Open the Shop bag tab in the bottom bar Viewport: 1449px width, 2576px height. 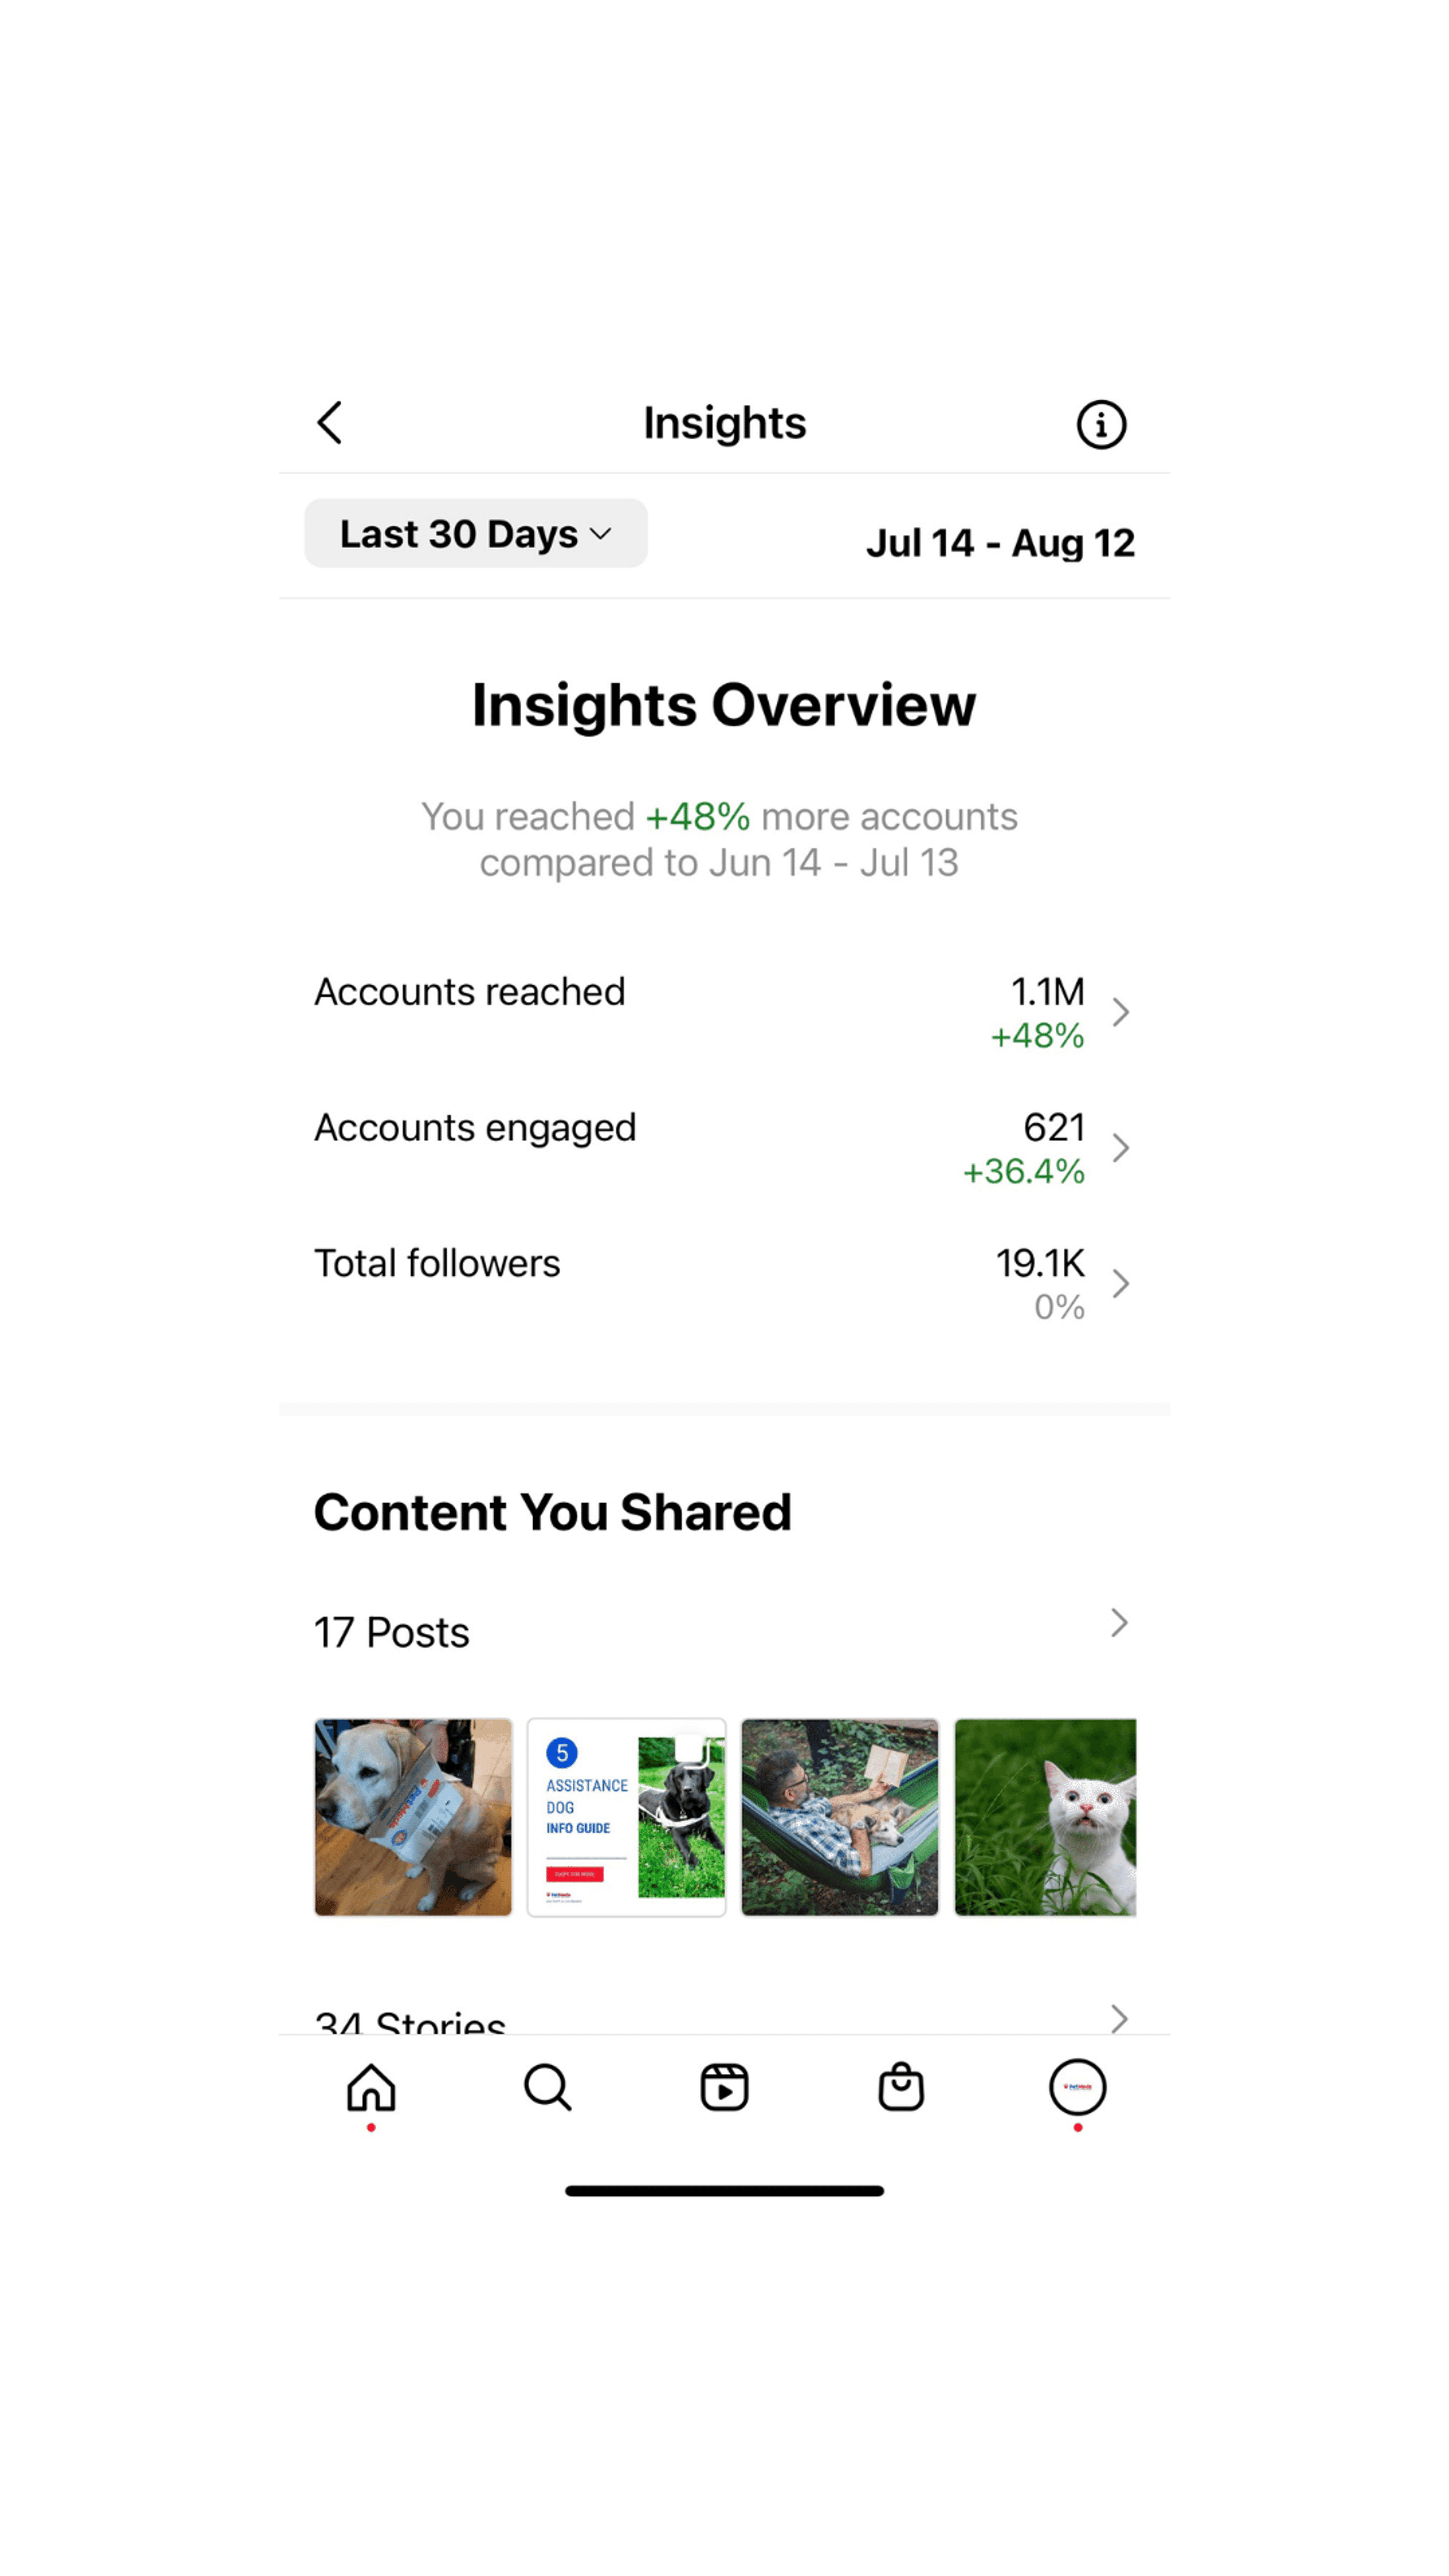click(x=901, y=2088)
